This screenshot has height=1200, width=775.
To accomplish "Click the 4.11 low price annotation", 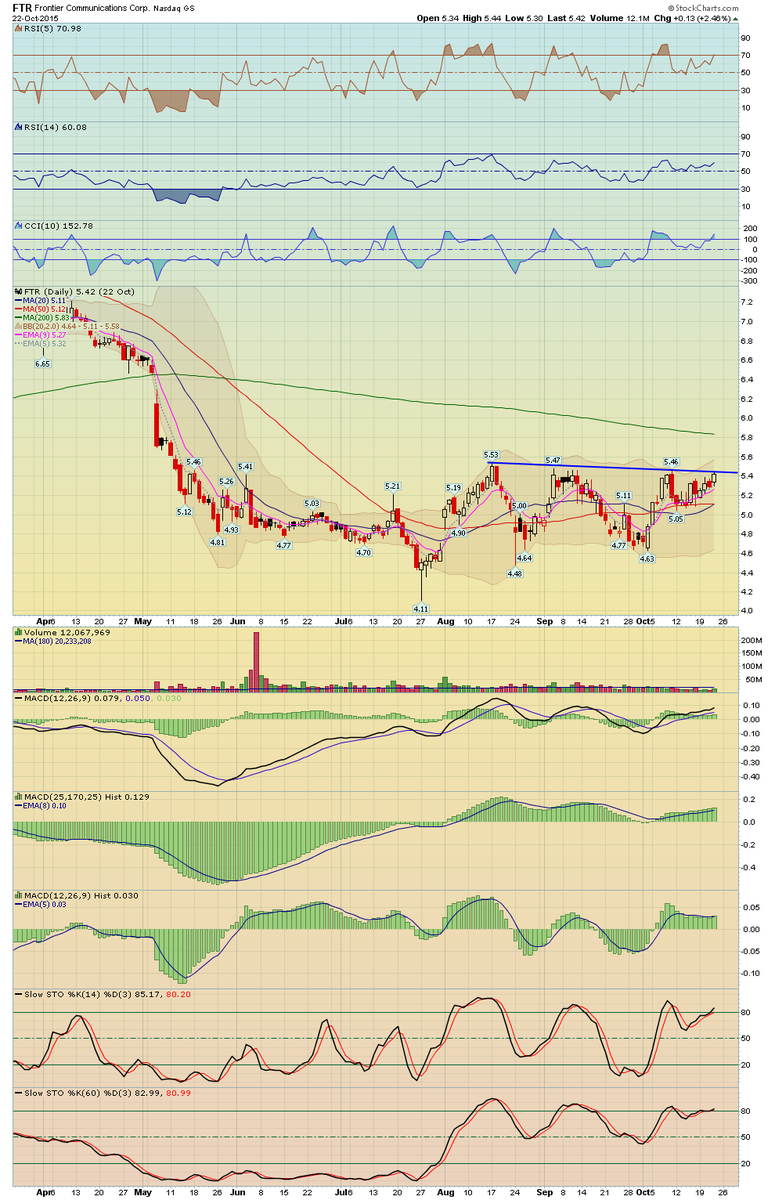I will [x=422, y=607].
